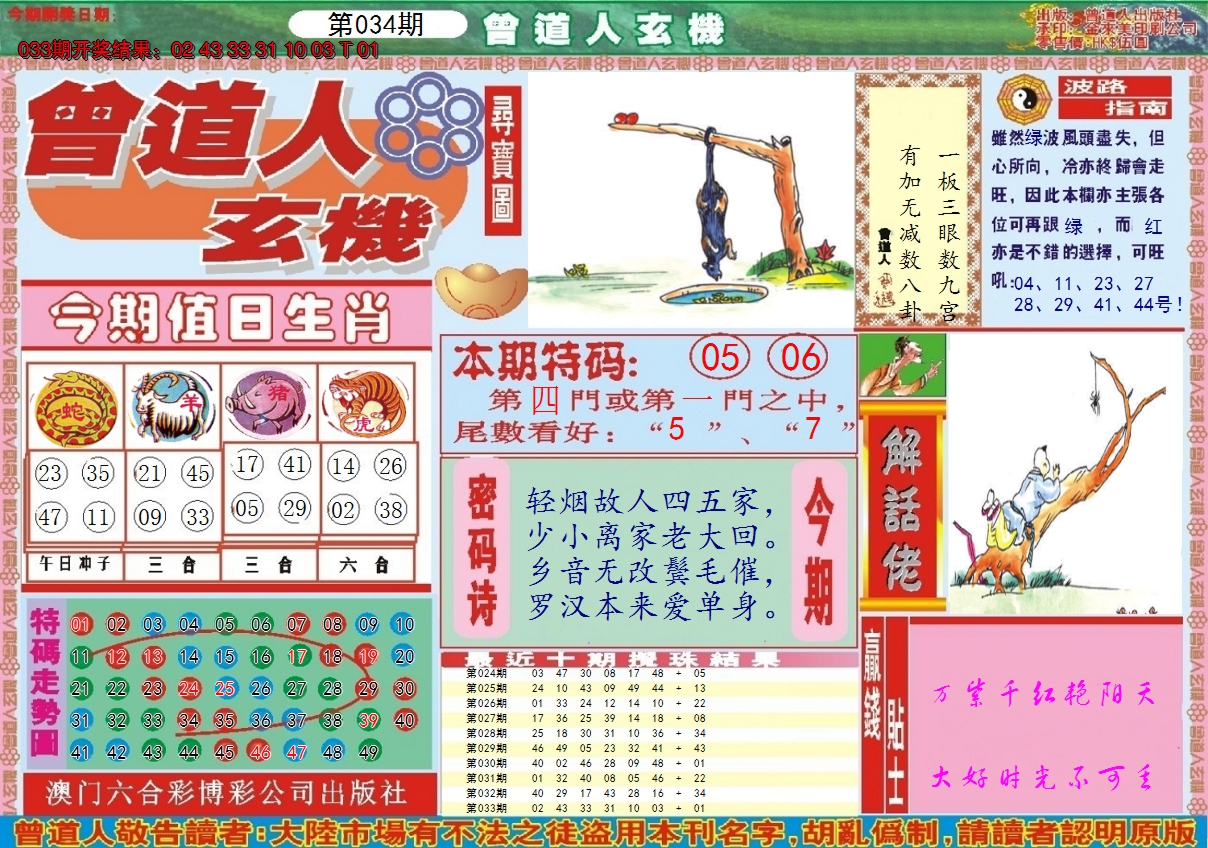Click the gold ingot icon
Screen dimensions: 1208x848
tap(479, 289)
